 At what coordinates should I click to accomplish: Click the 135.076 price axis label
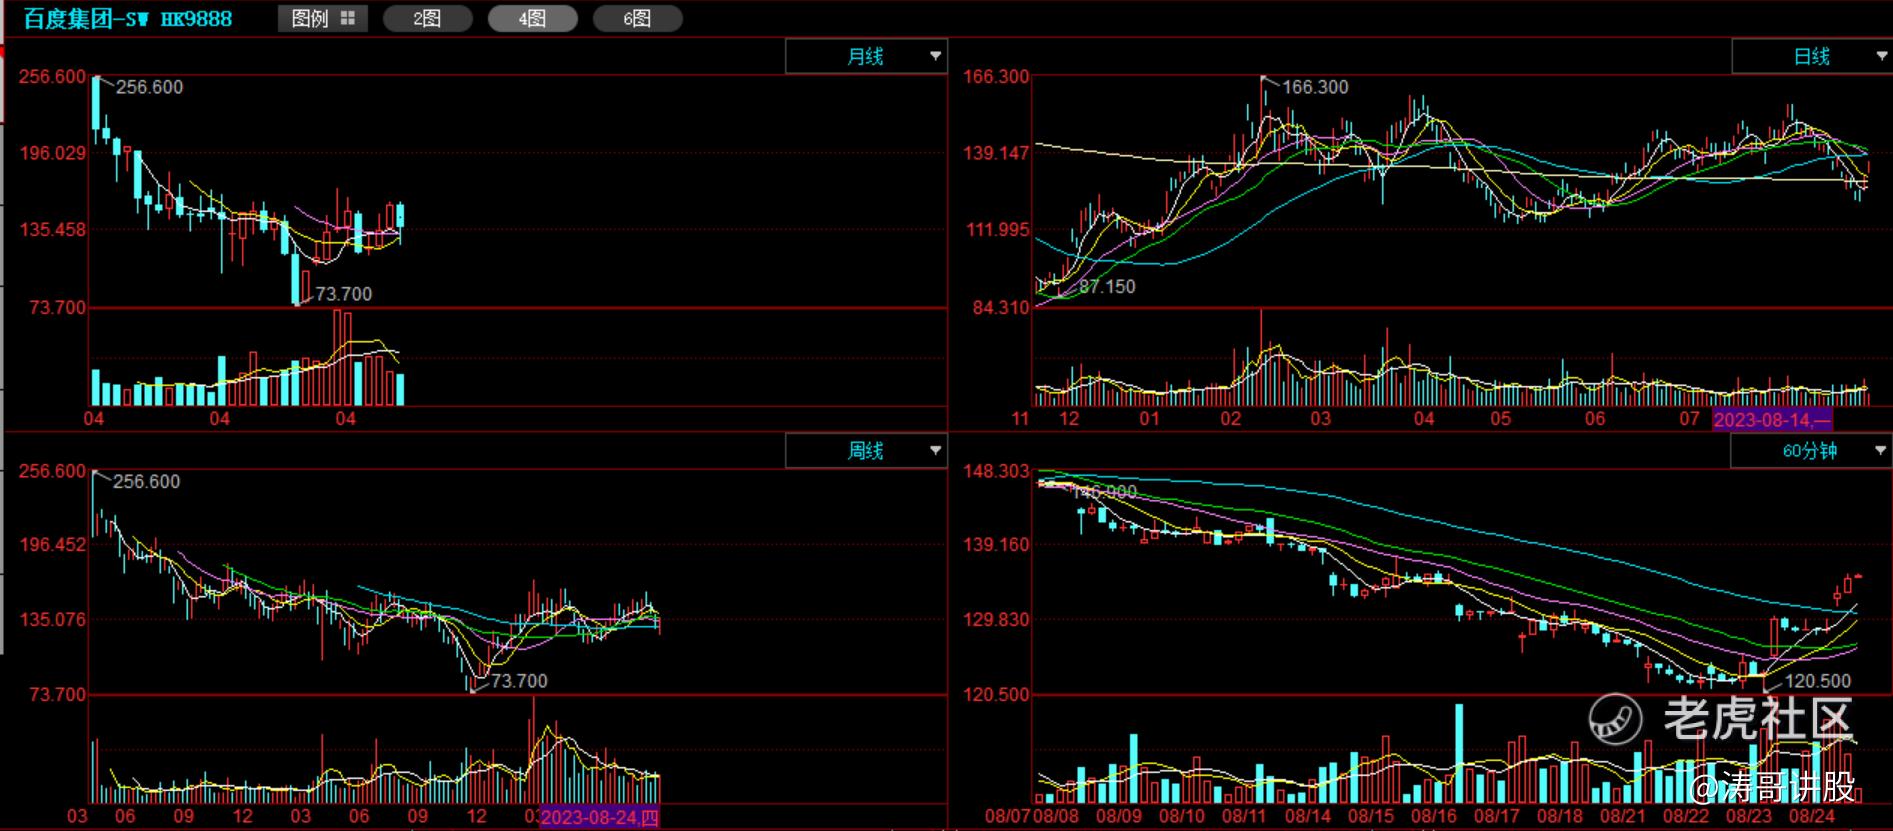52,619
